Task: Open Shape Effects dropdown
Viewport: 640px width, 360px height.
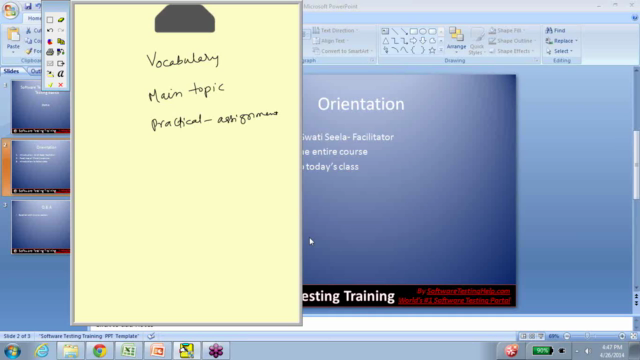Action: pos(511,51)
